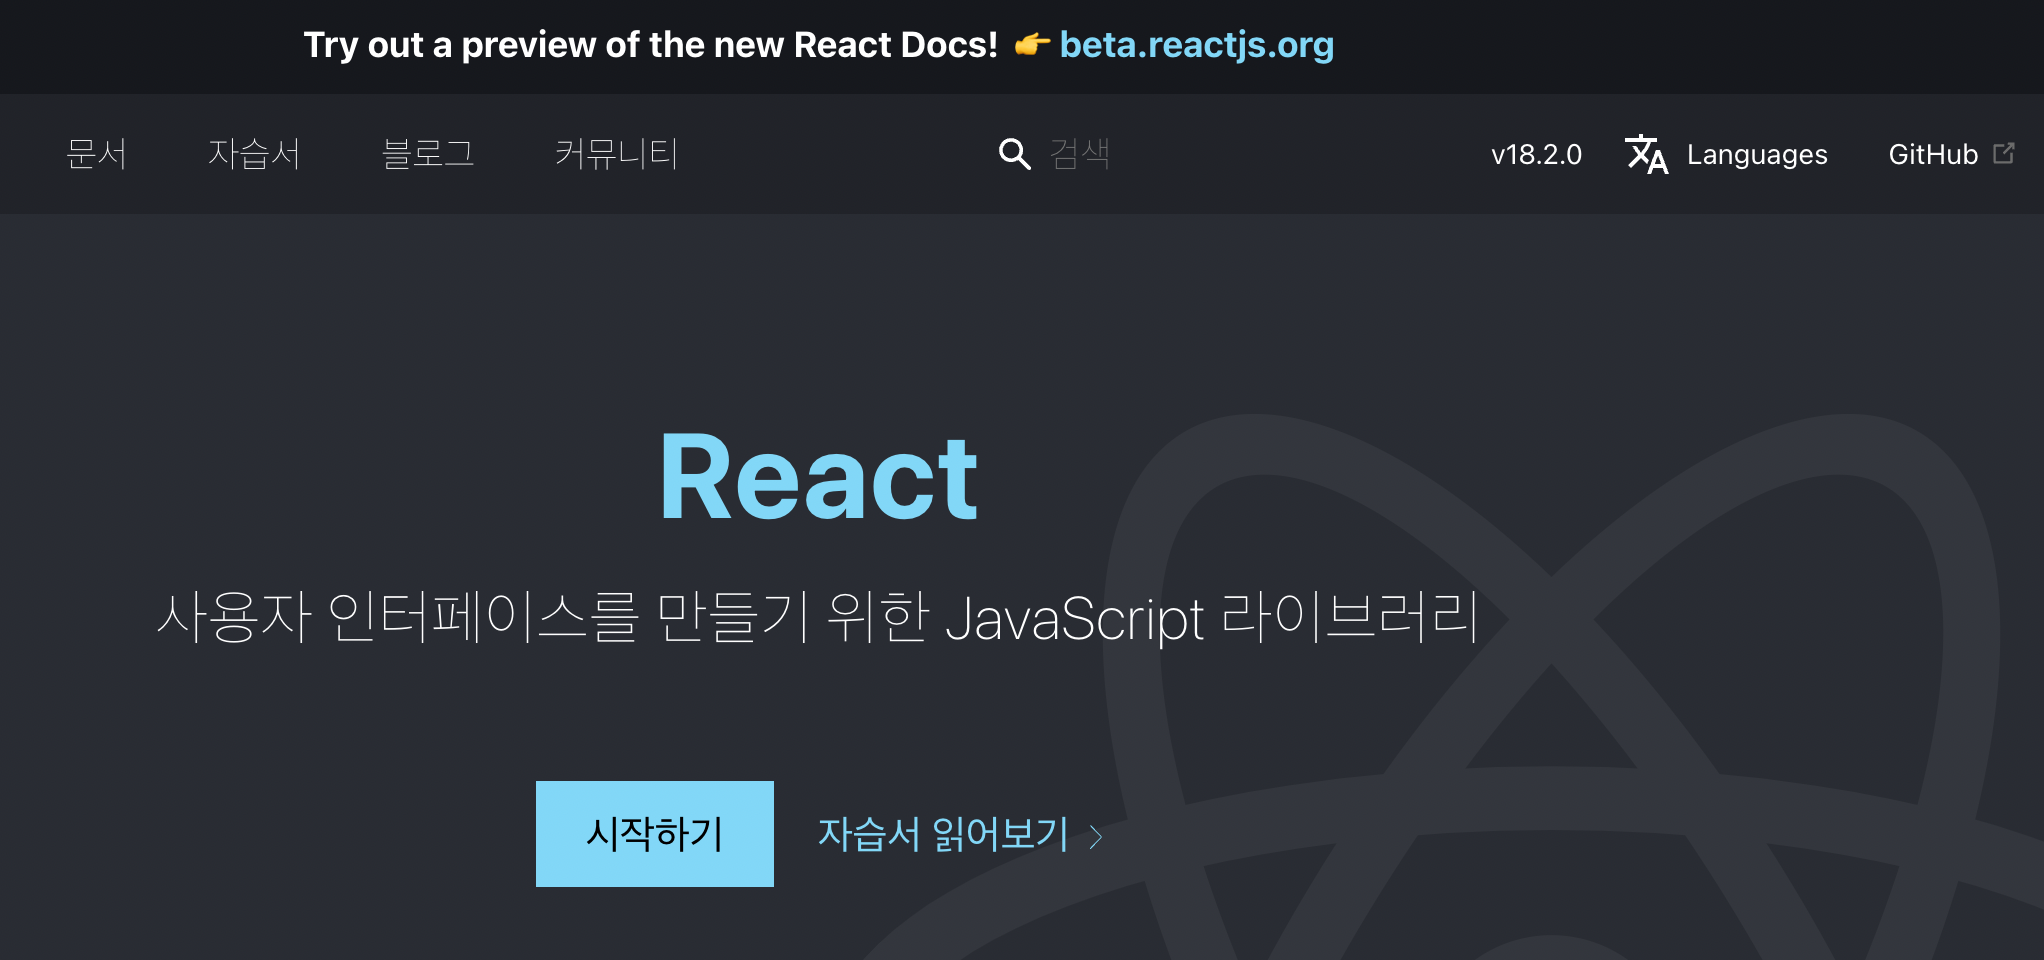Click the 시작하기 get started button
This screenshot has width=2044, height=960.
(x=655, y=834)
